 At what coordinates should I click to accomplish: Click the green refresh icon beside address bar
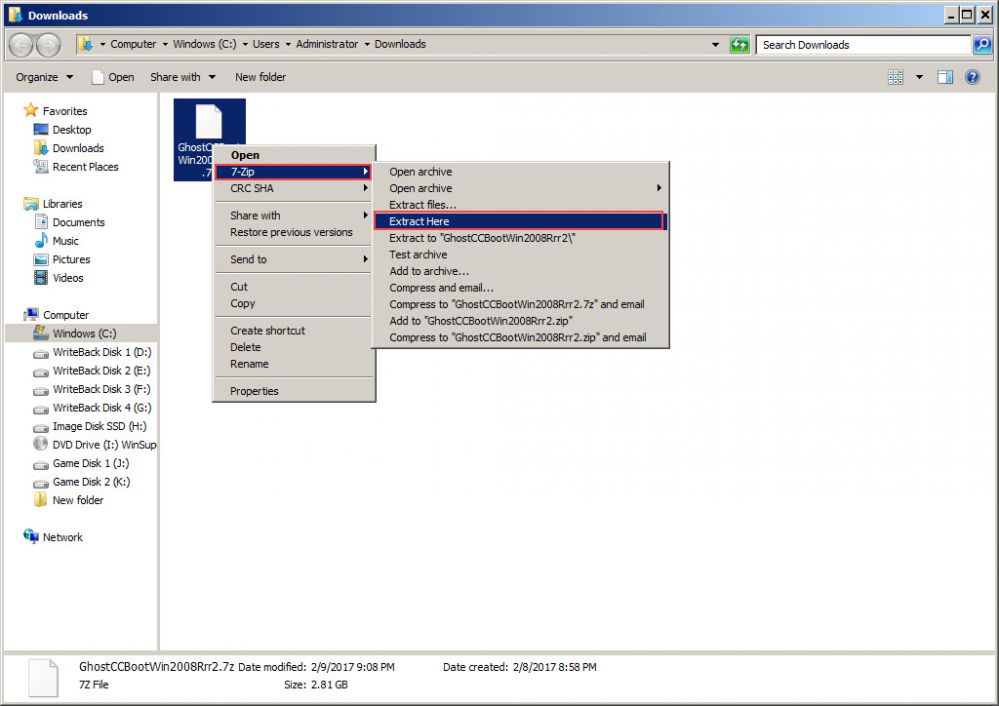(739, 45)
